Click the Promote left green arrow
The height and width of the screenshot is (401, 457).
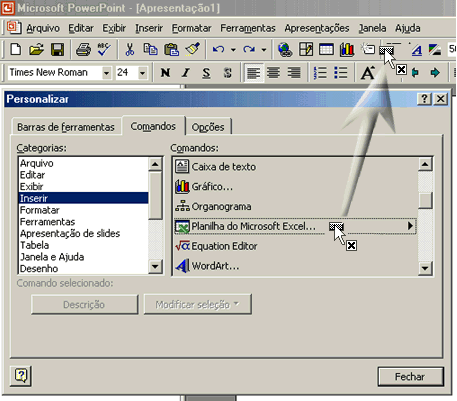tap(415, 73)
